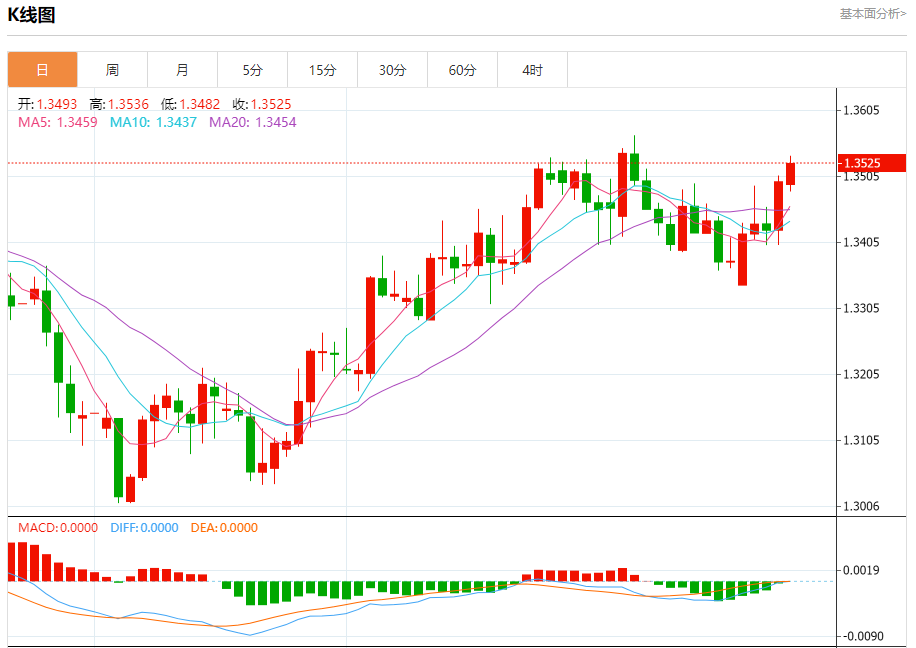Image resolution: width=916 pixels, height=648 pixels.
Task: Select the 周 weekly tab
Action: pyautogui.click(x=112, y=70)
